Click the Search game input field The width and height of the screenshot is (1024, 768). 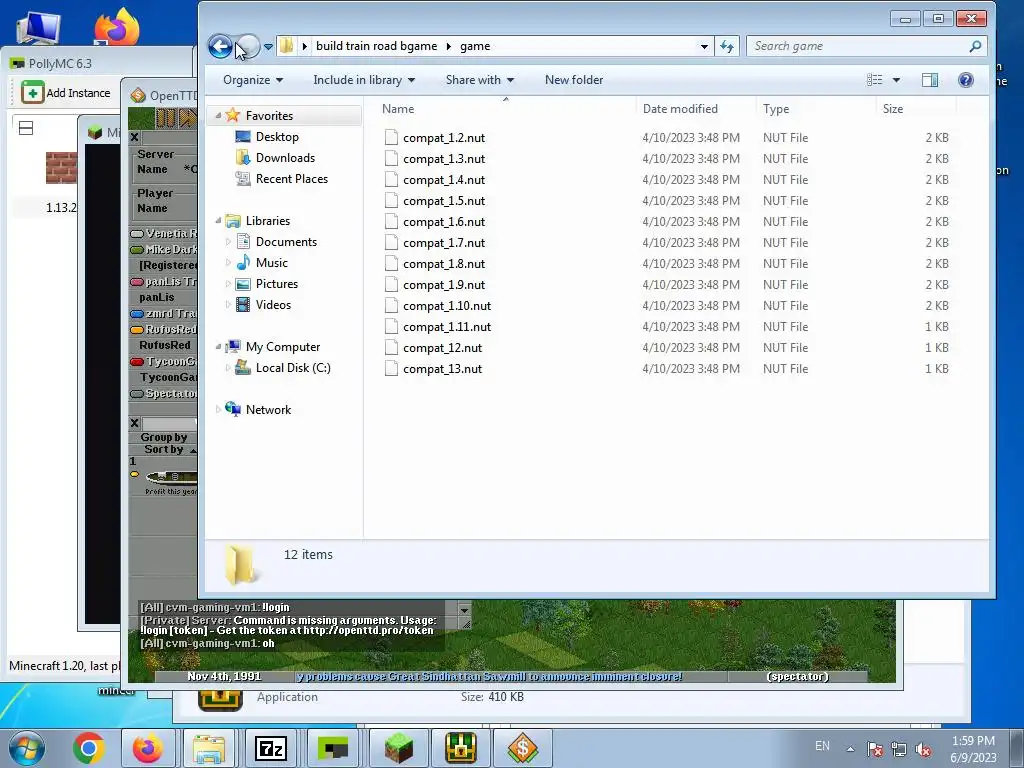[856, 46]
